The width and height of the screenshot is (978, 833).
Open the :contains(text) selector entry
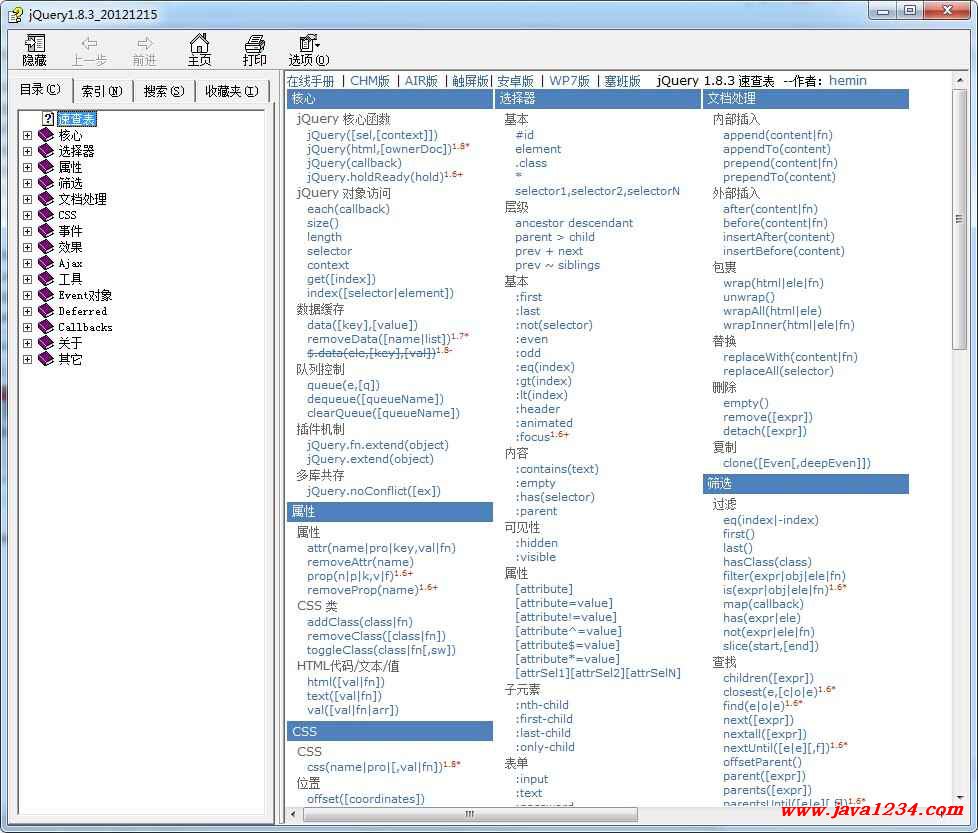(x=557, y=469)
